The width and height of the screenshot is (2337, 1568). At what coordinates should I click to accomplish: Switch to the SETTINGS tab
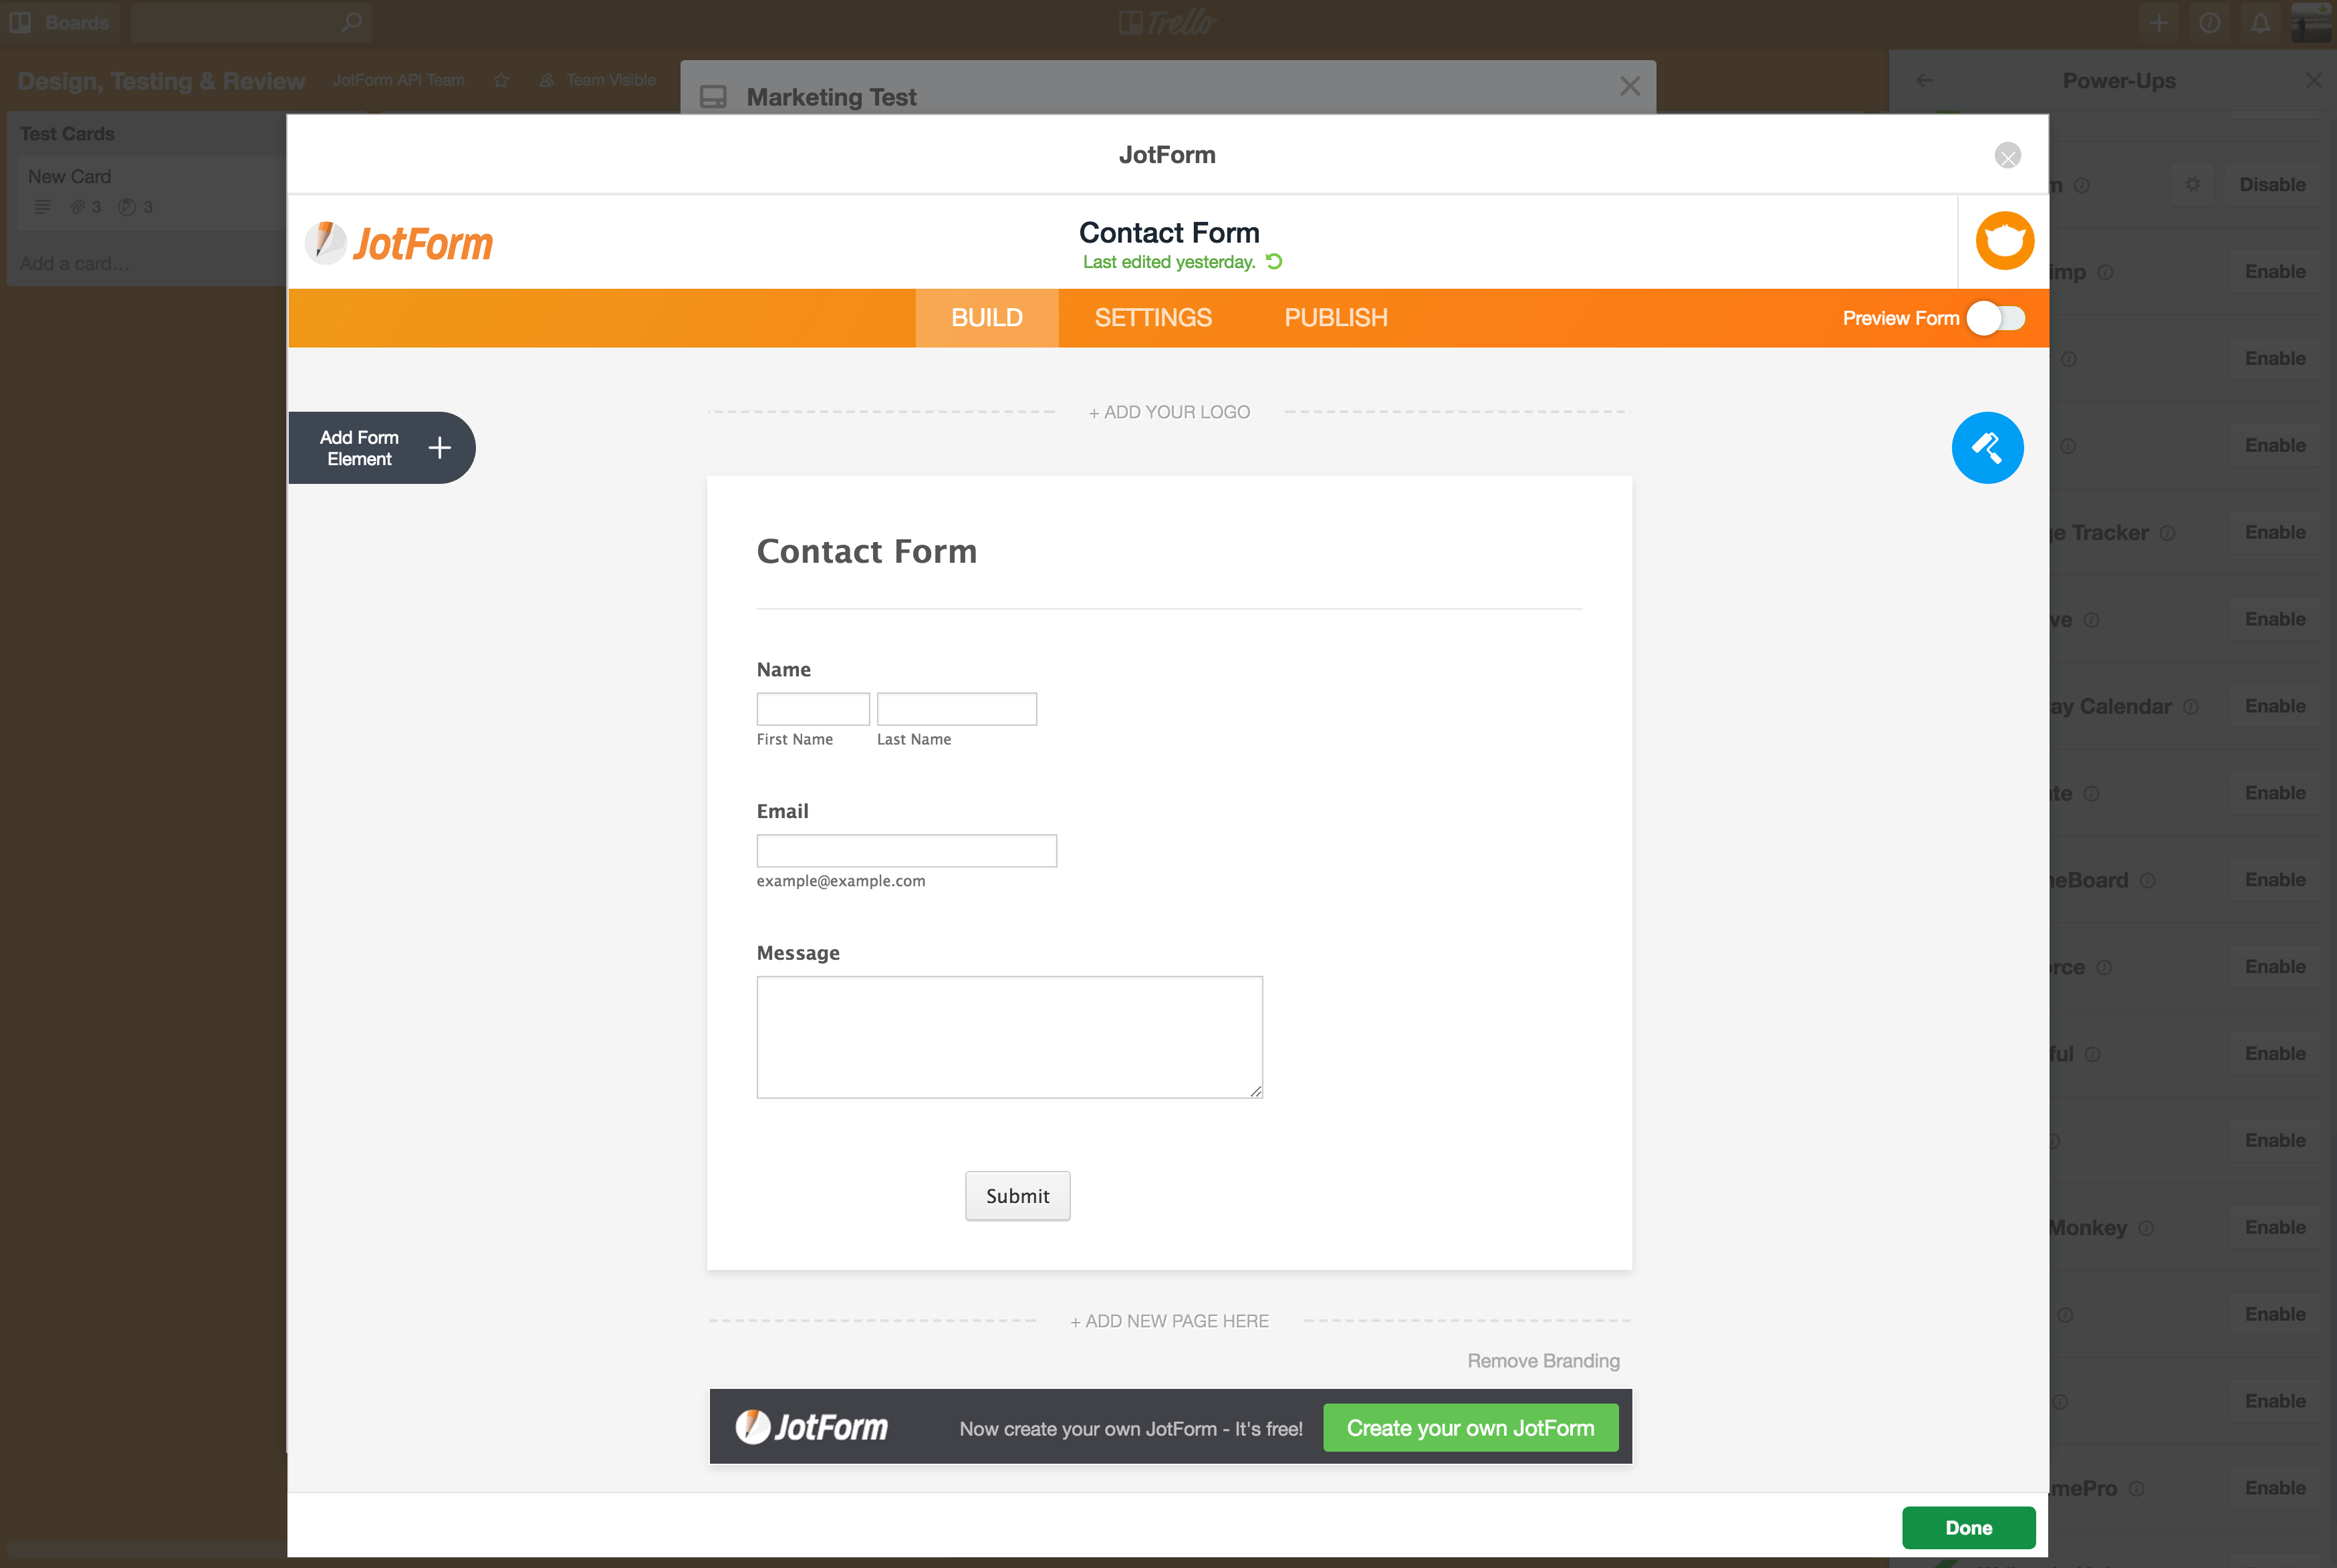coord(1152,318)
